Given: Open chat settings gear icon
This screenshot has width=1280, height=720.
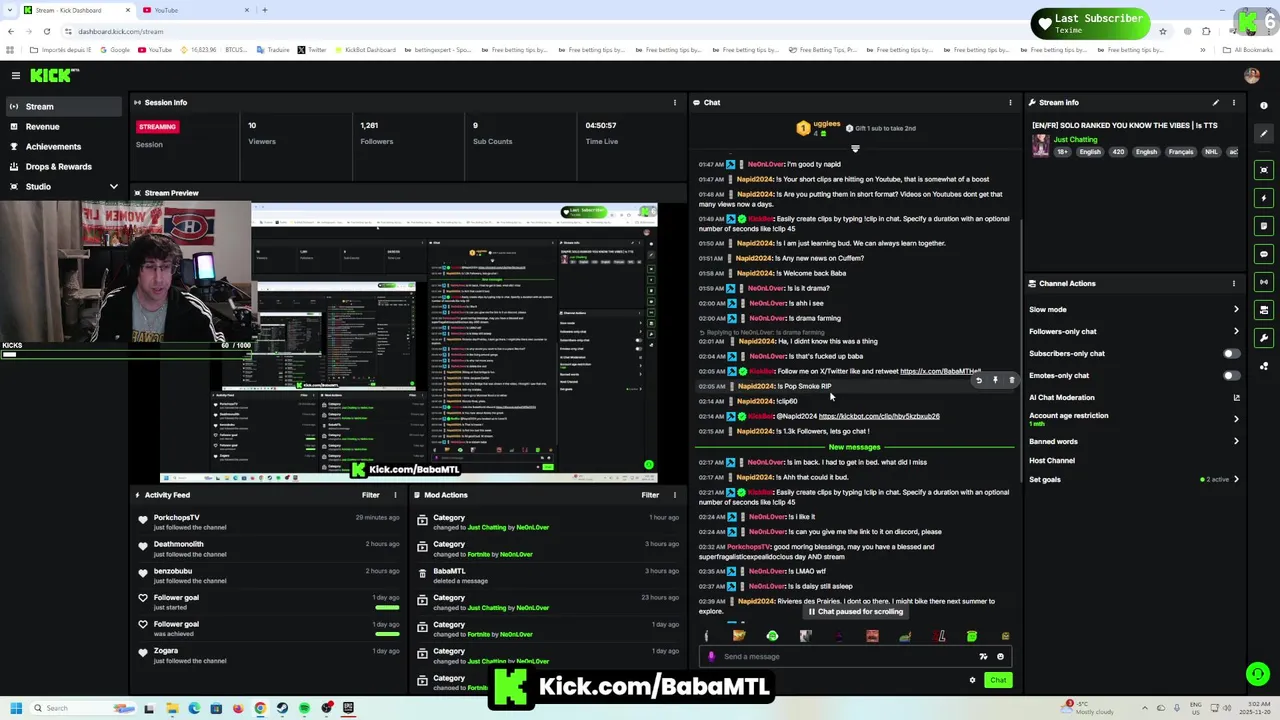Looking at the screenshot, I should coord(972,680).
